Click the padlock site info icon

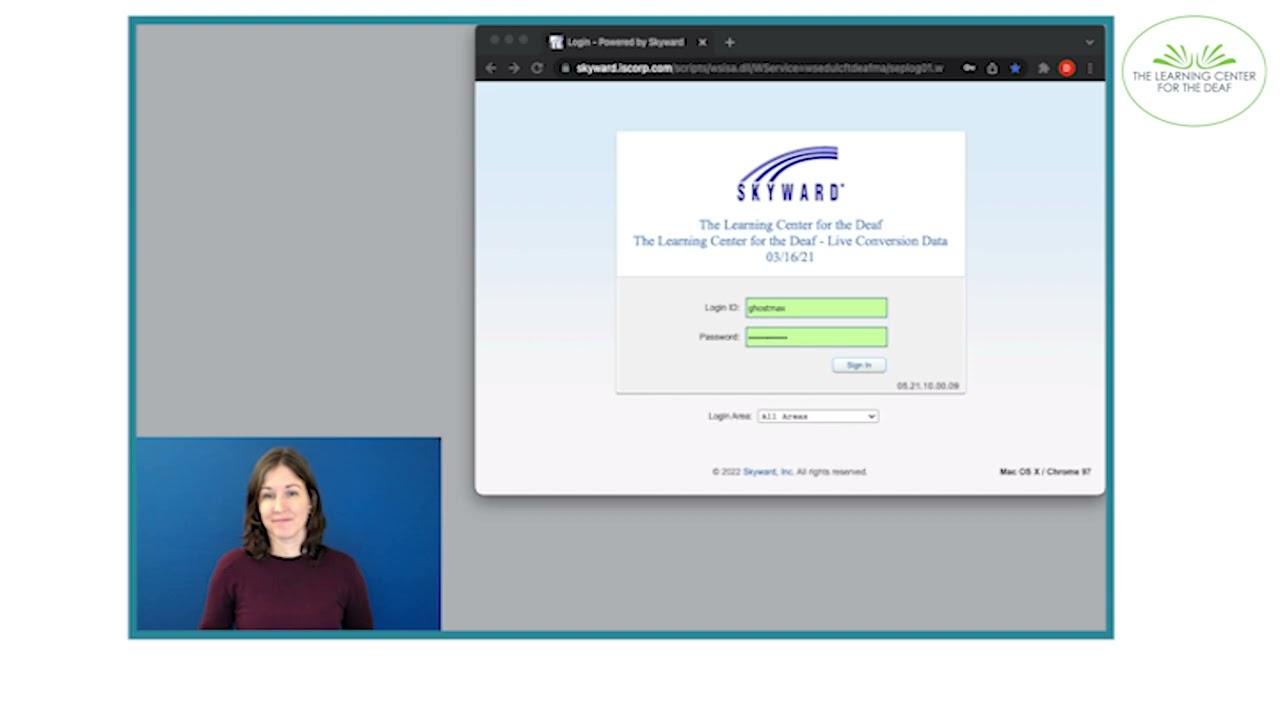coord(565,68)
